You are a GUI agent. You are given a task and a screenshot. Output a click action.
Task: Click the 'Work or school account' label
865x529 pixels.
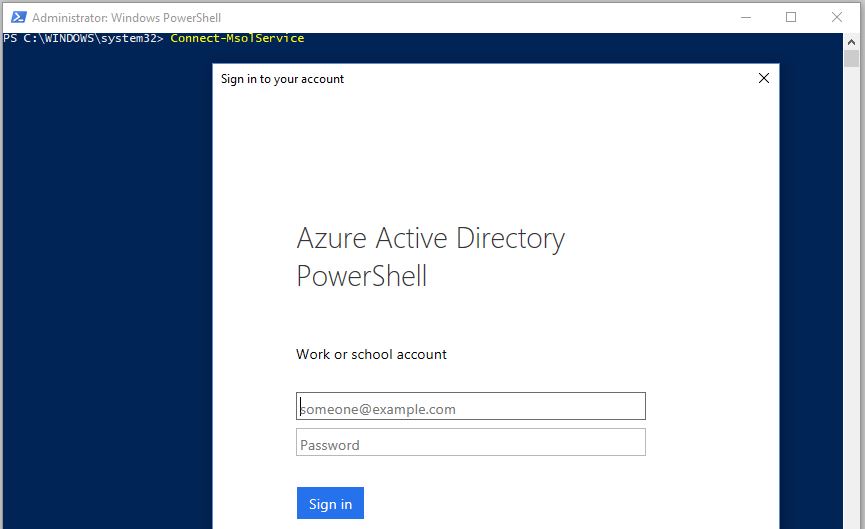[x=371, y=354]
